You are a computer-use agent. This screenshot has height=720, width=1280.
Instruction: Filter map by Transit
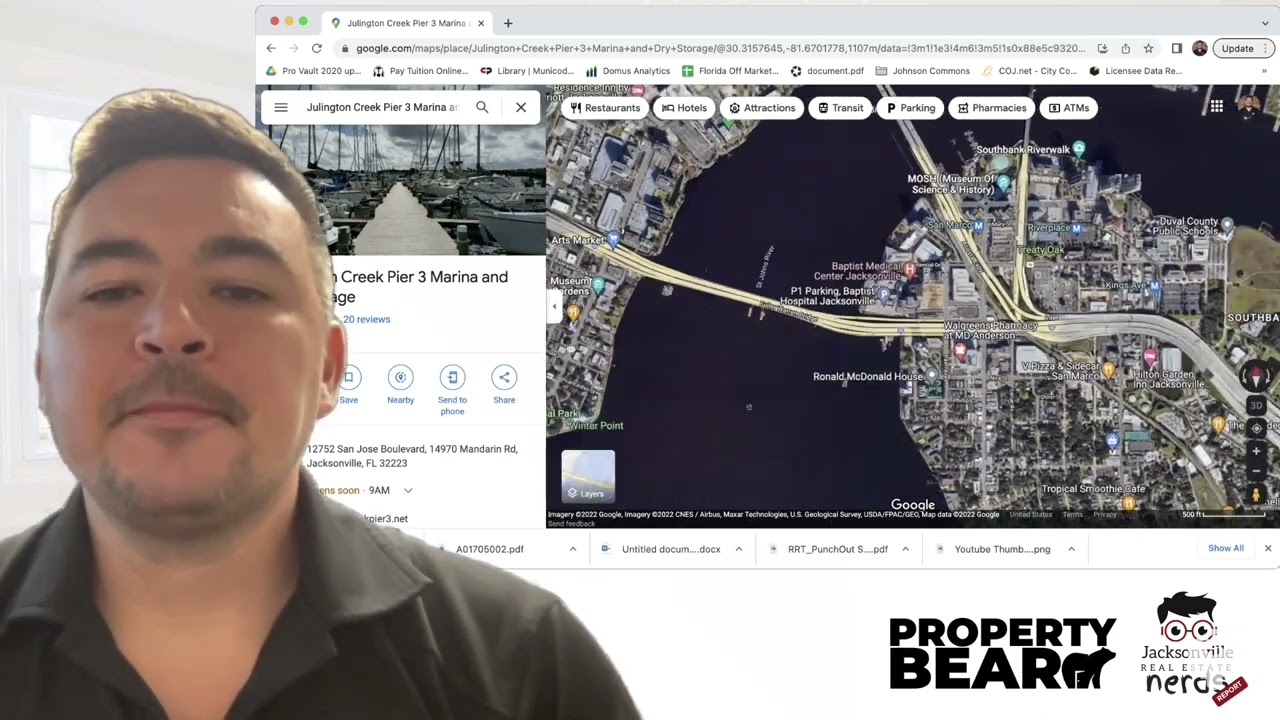(840, 108)
